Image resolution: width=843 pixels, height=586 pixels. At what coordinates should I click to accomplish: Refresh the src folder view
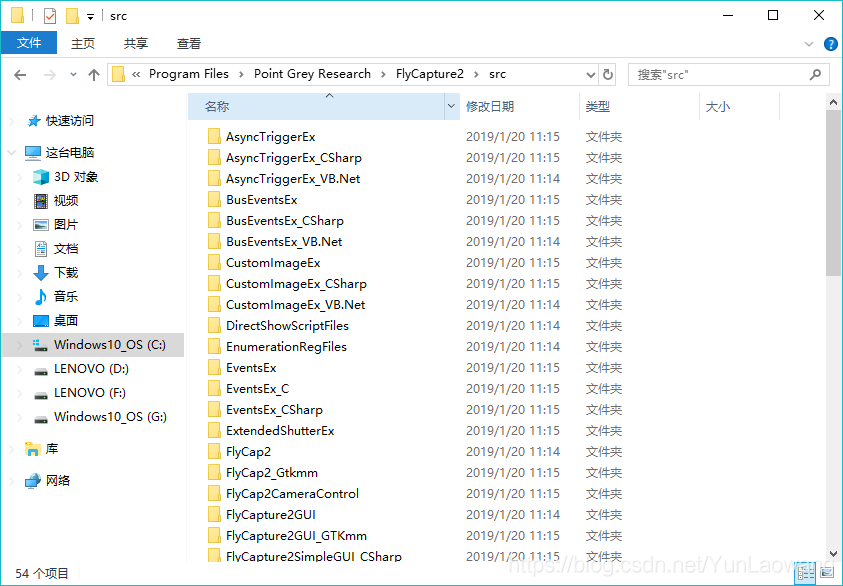[608, 74]
